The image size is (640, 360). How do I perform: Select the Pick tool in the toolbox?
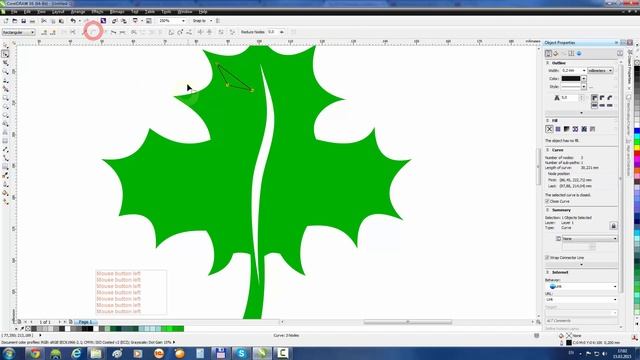(5, 45)
